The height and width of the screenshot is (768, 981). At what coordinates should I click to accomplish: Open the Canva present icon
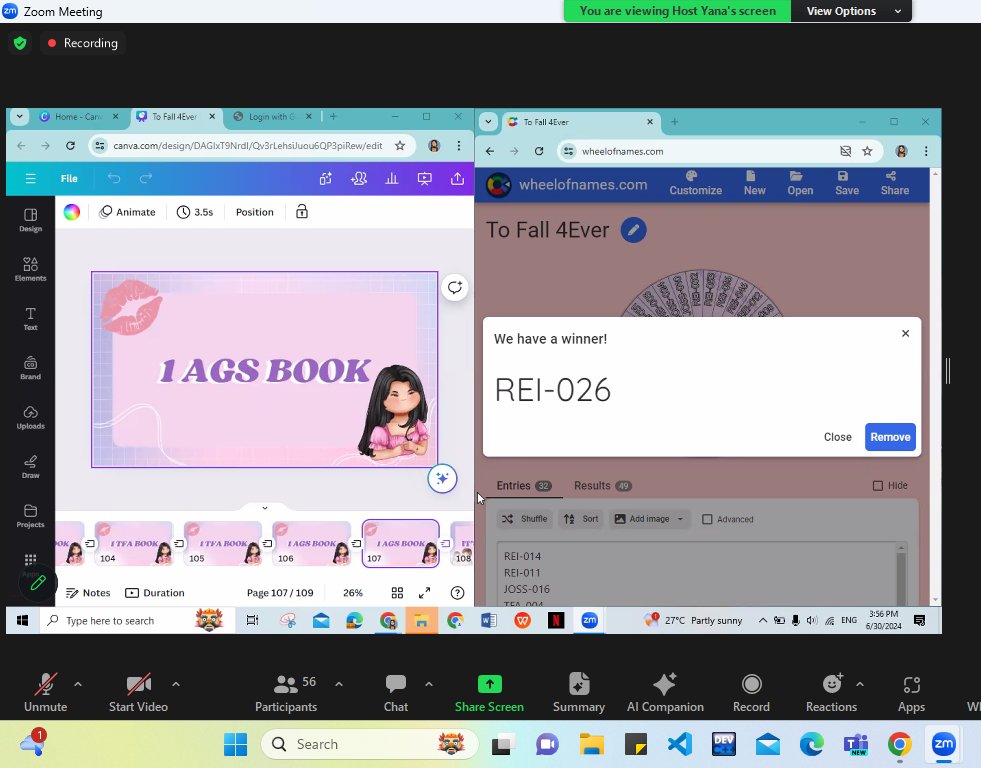[x=424, y=179]
